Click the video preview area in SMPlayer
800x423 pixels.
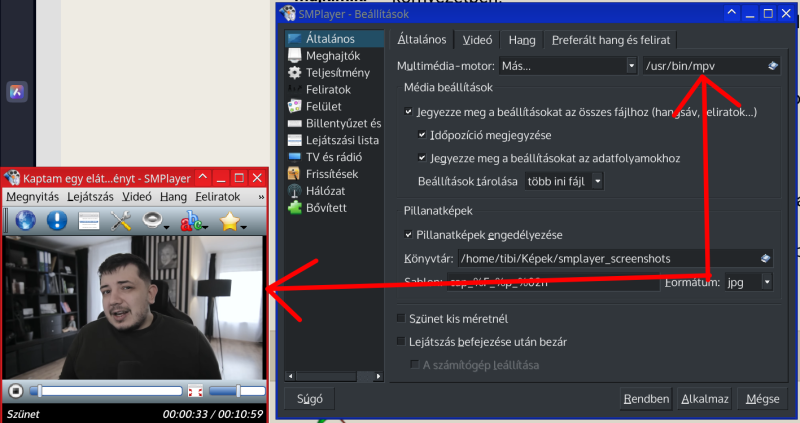click(x=134, y=307)
